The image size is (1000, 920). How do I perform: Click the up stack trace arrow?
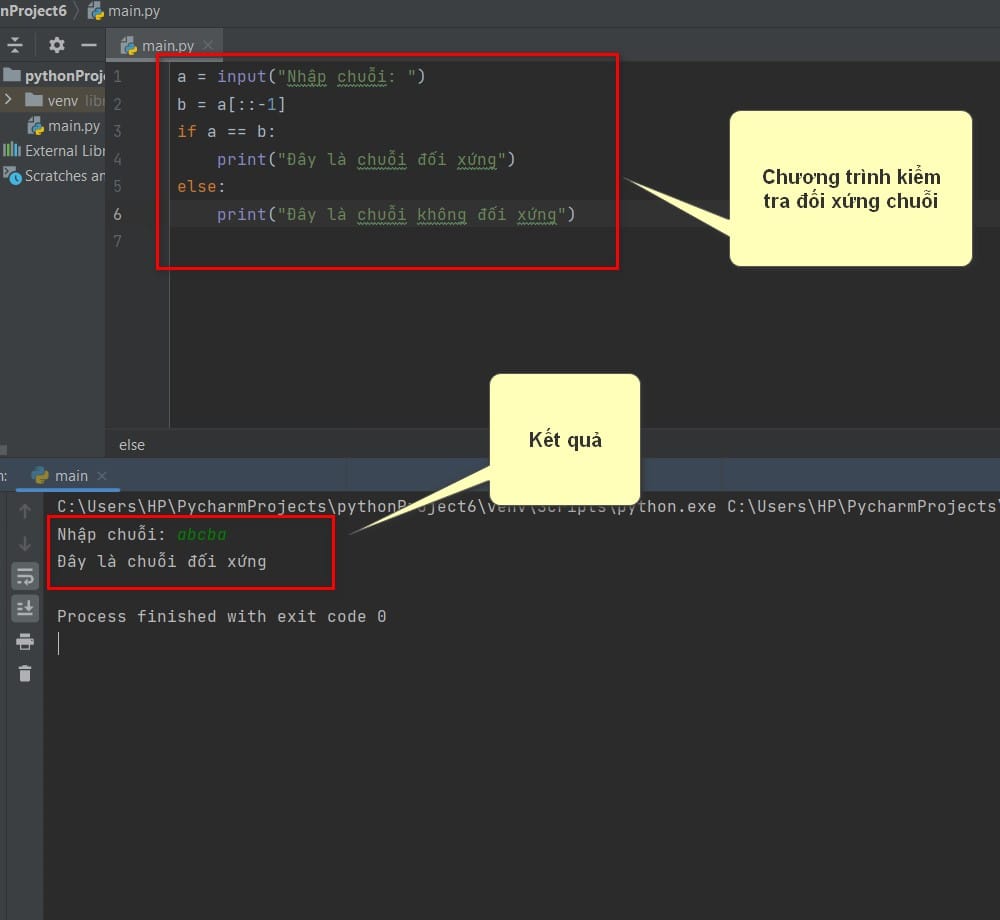coord(25,511)
